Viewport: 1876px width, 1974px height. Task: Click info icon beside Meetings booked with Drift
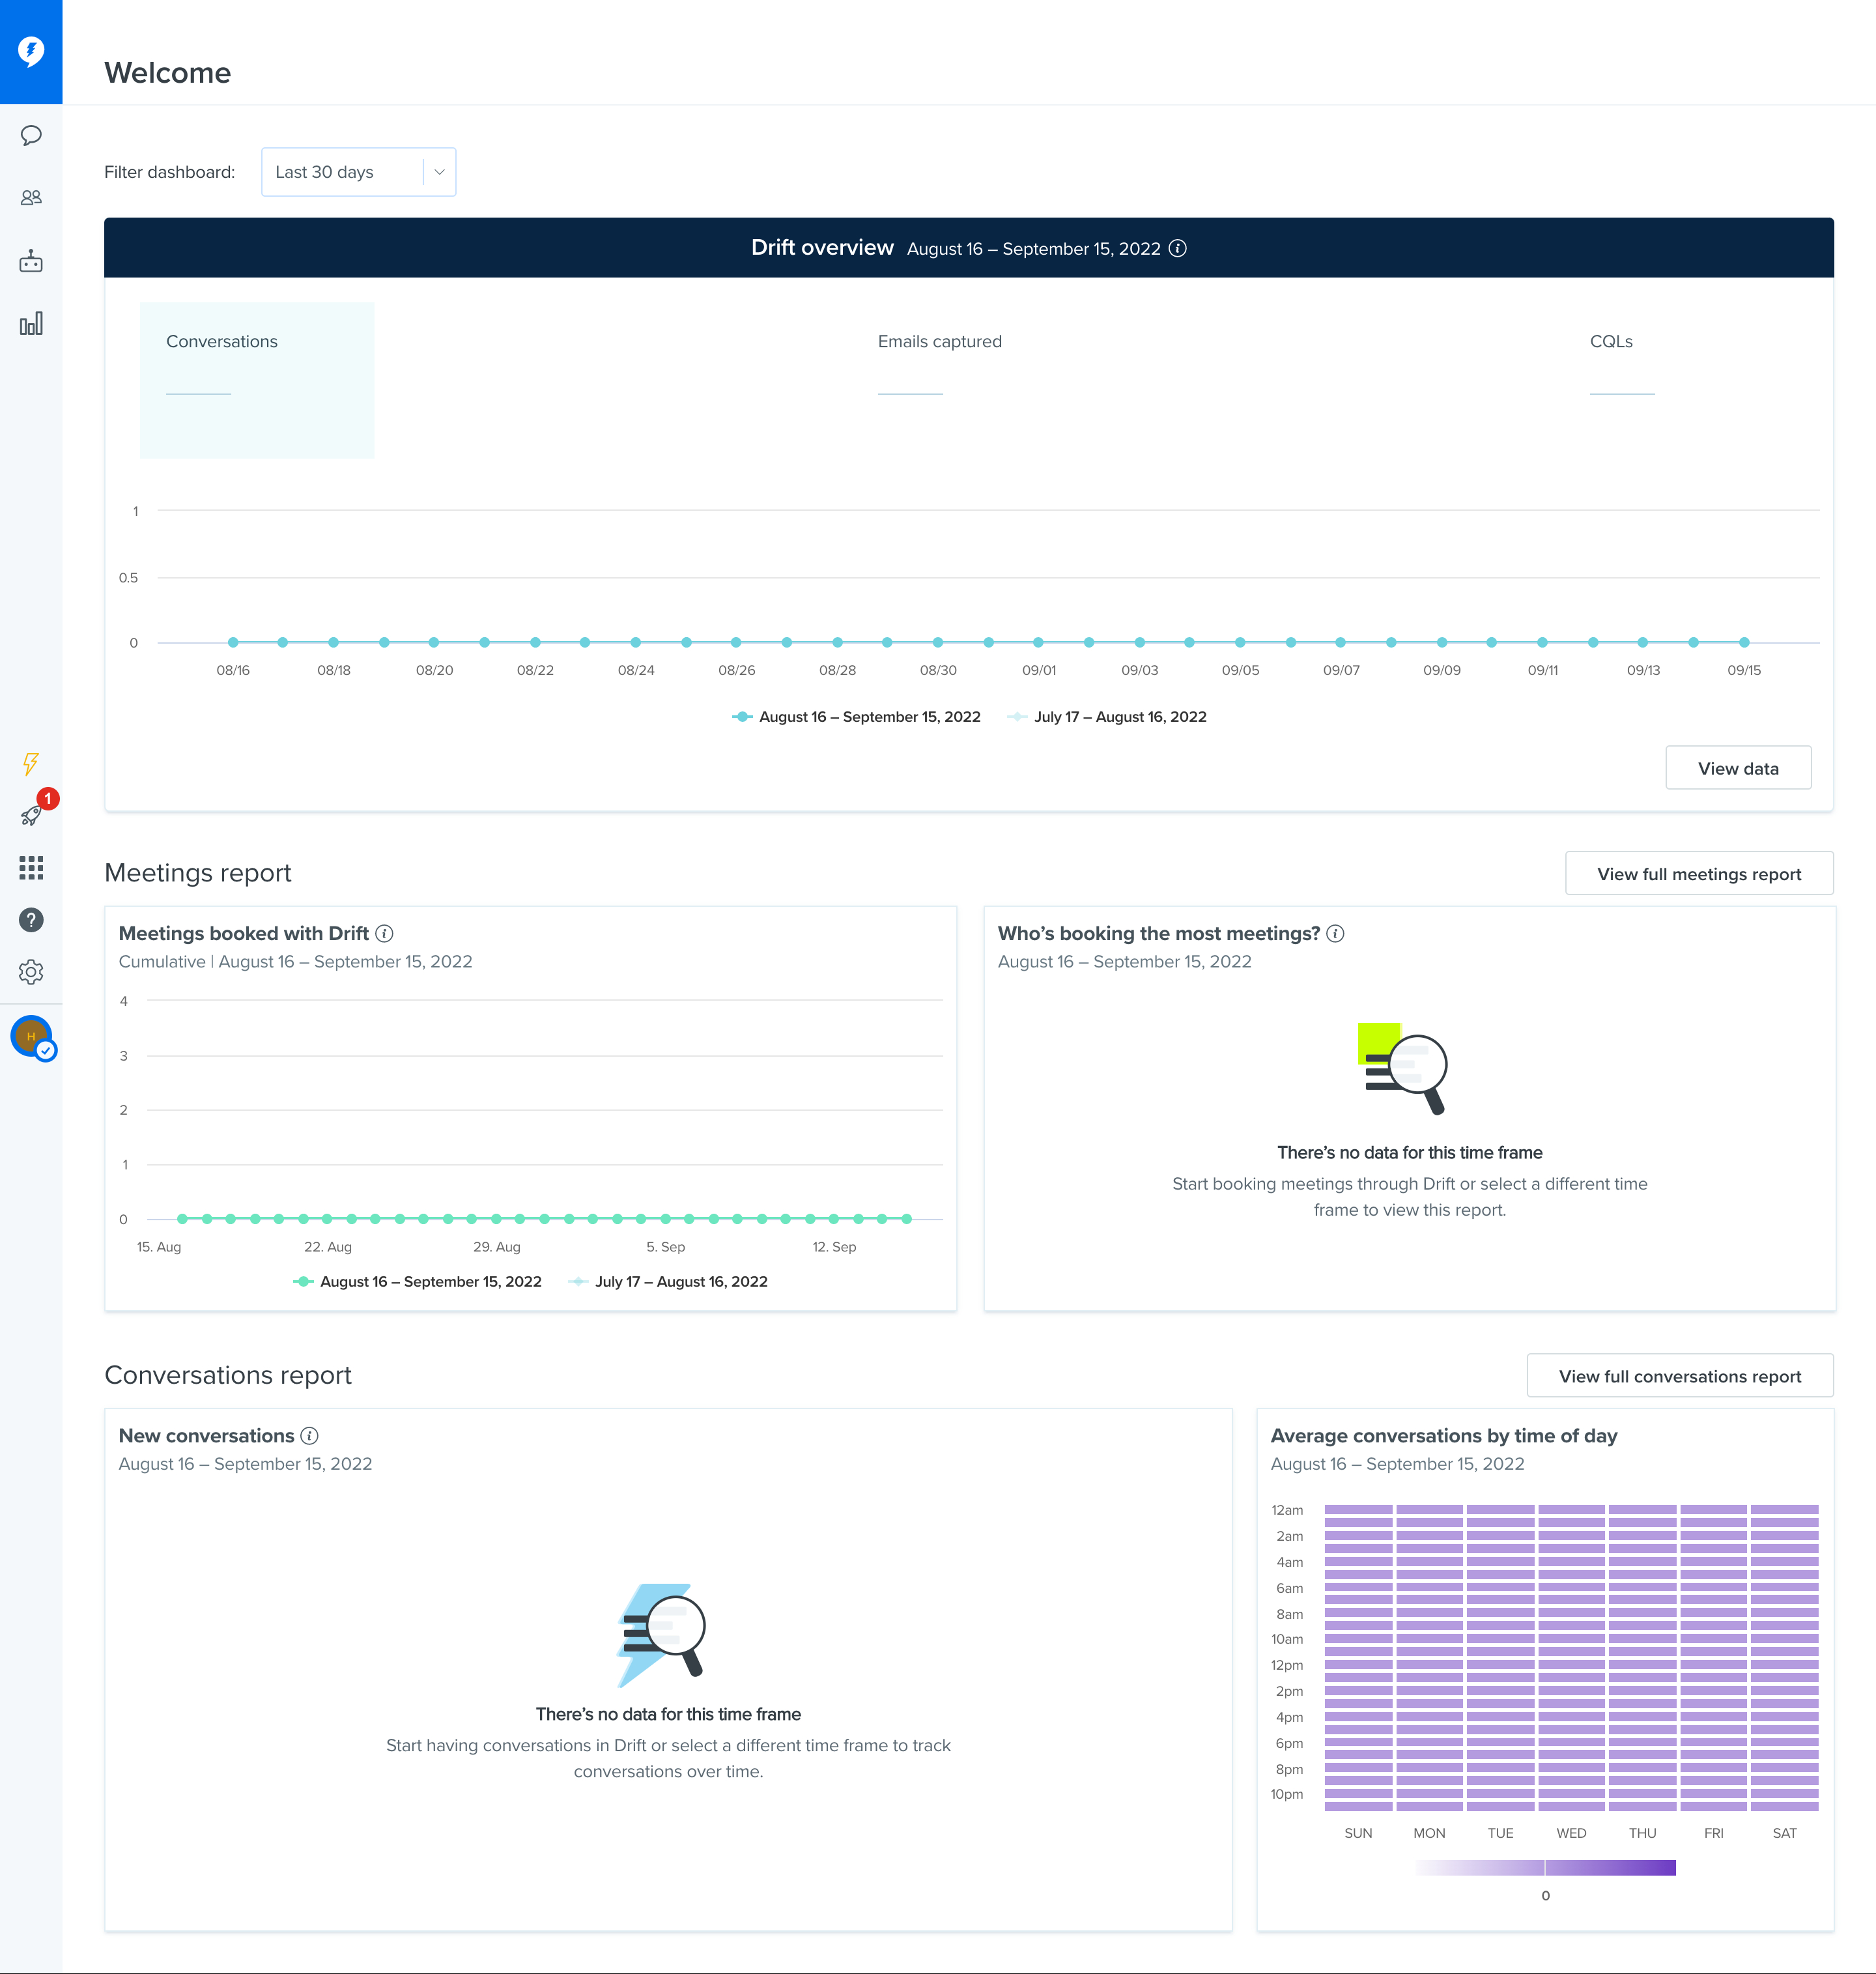[x=384, y=933]
